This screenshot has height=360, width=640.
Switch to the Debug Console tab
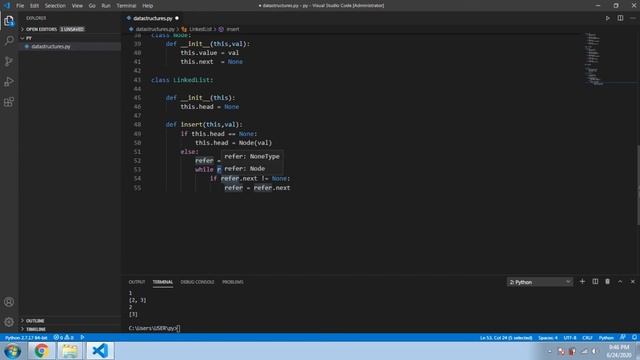pos(197,282)
